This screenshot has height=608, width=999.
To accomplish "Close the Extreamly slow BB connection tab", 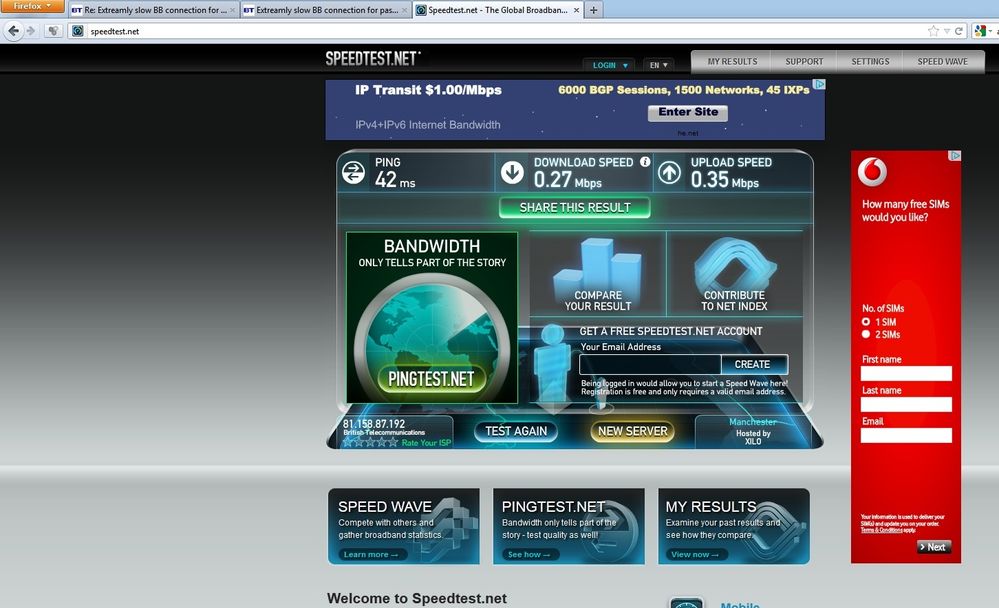I will (x=404, y=10).
